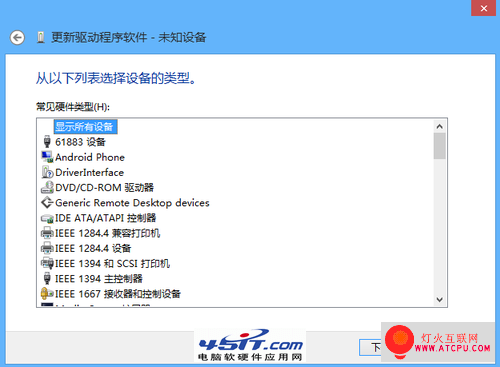Click the device icon beside the window title

tap(41, 37)
